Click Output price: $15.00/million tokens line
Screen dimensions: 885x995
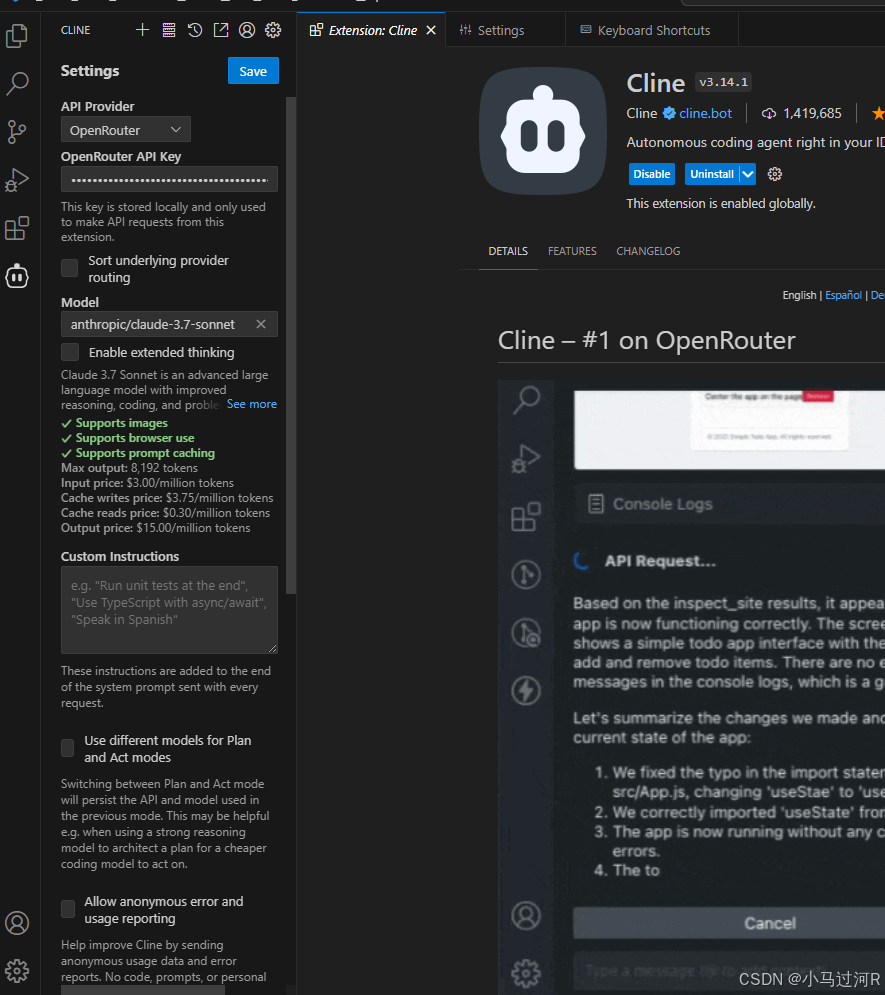pyautogui.click(x=155, y=528)
